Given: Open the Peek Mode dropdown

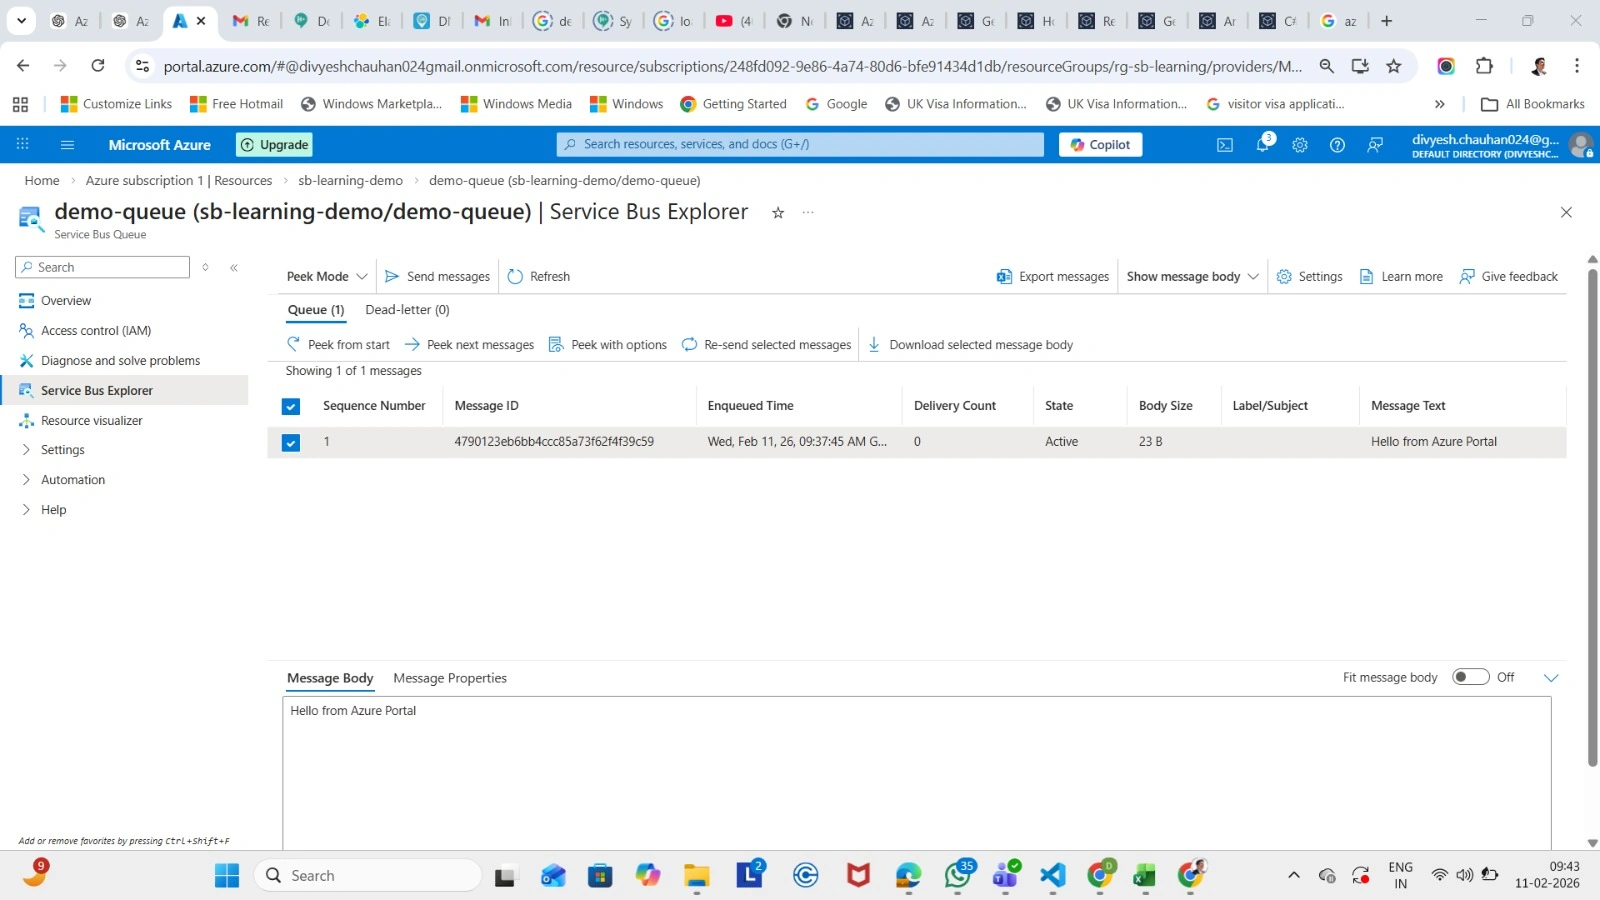Looking at the screenshot, I should pos(327,277).
